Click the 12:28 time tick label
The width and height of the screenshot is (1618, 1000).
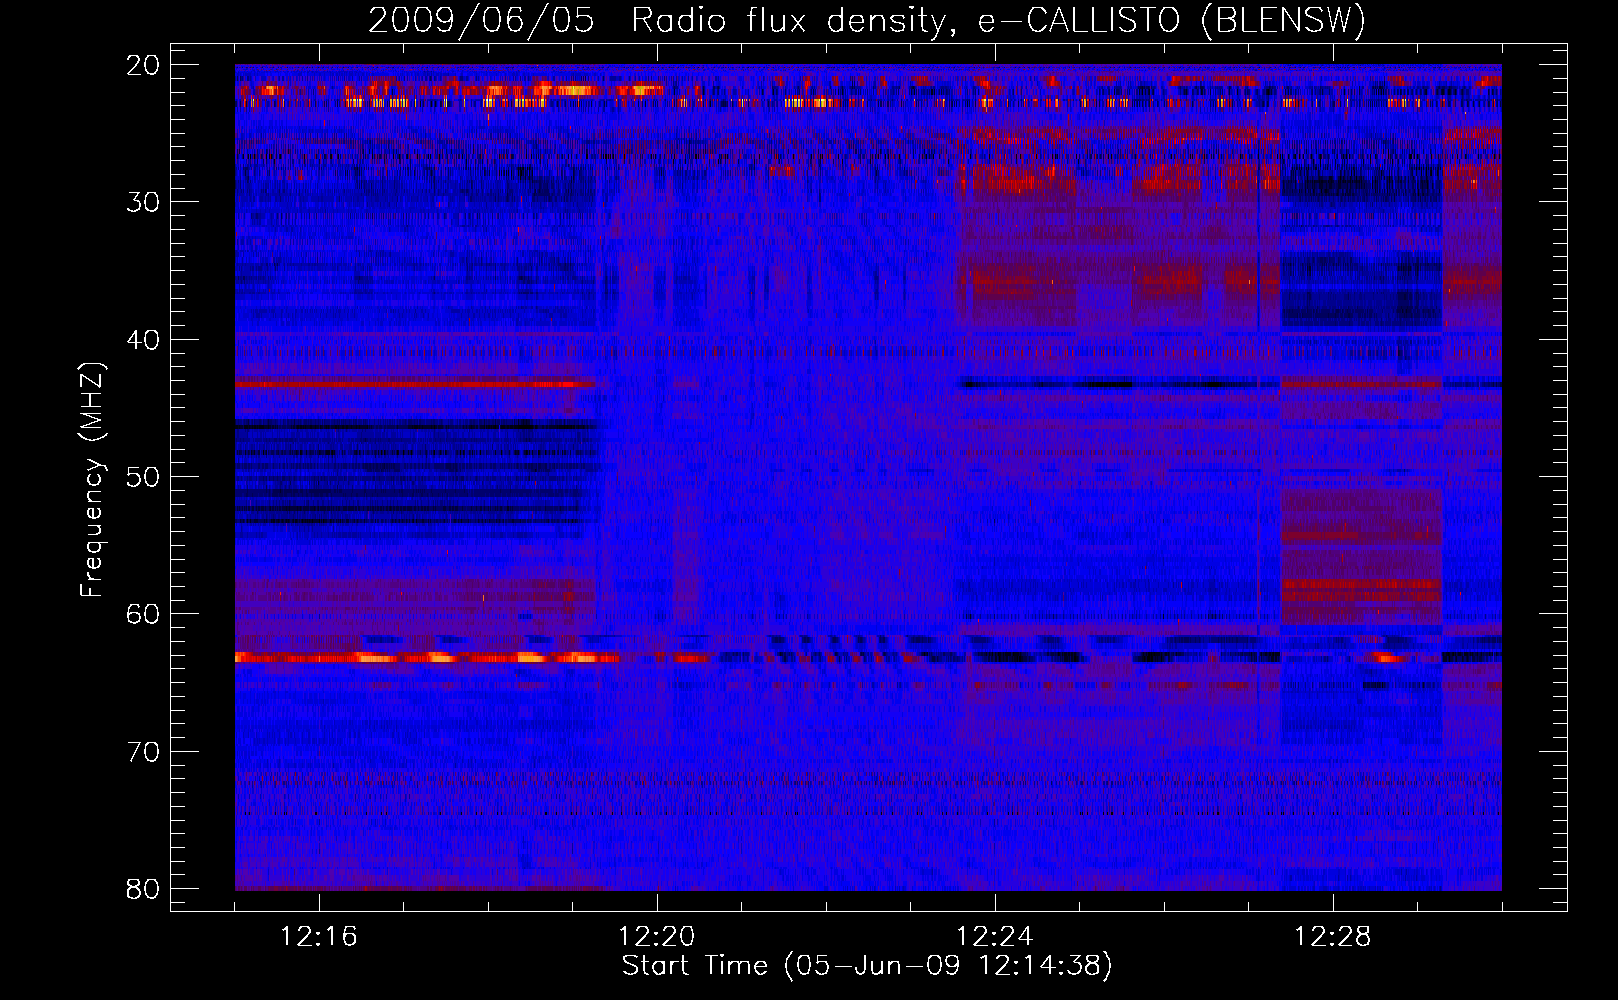click(x=1333, y=937)
